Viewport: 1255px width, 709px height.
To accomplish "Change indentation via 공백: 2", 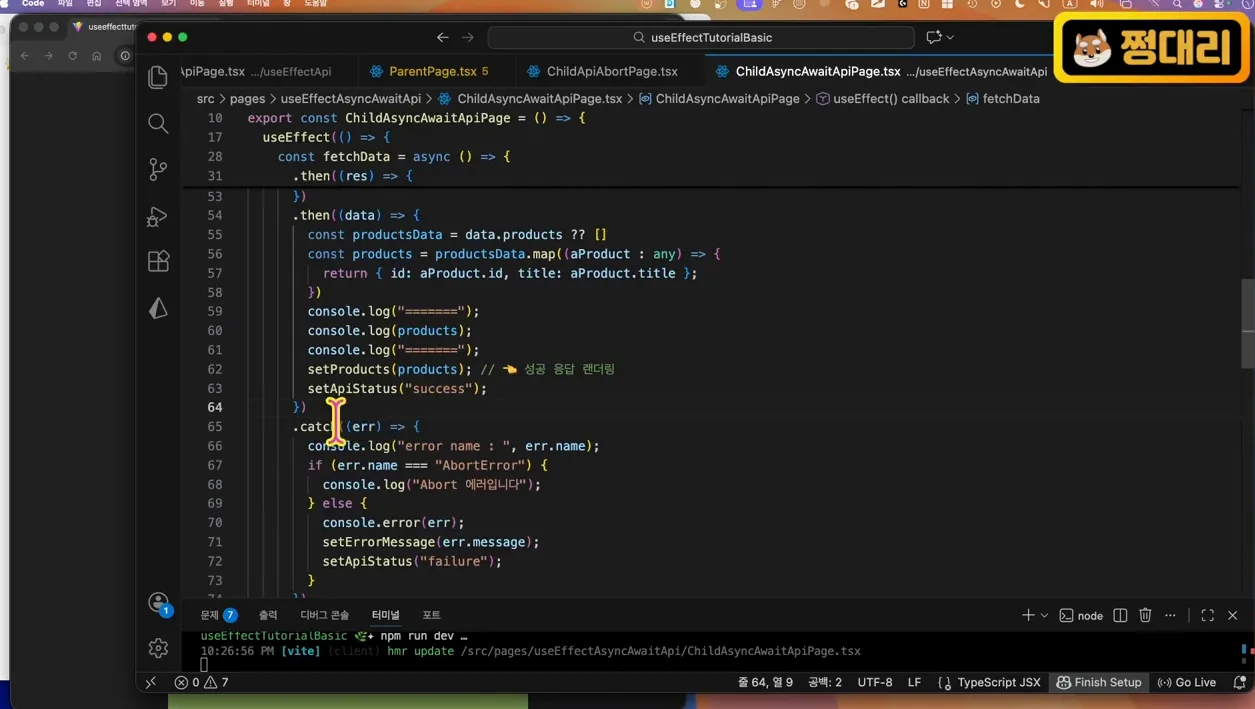I will (x=825, y=682).
